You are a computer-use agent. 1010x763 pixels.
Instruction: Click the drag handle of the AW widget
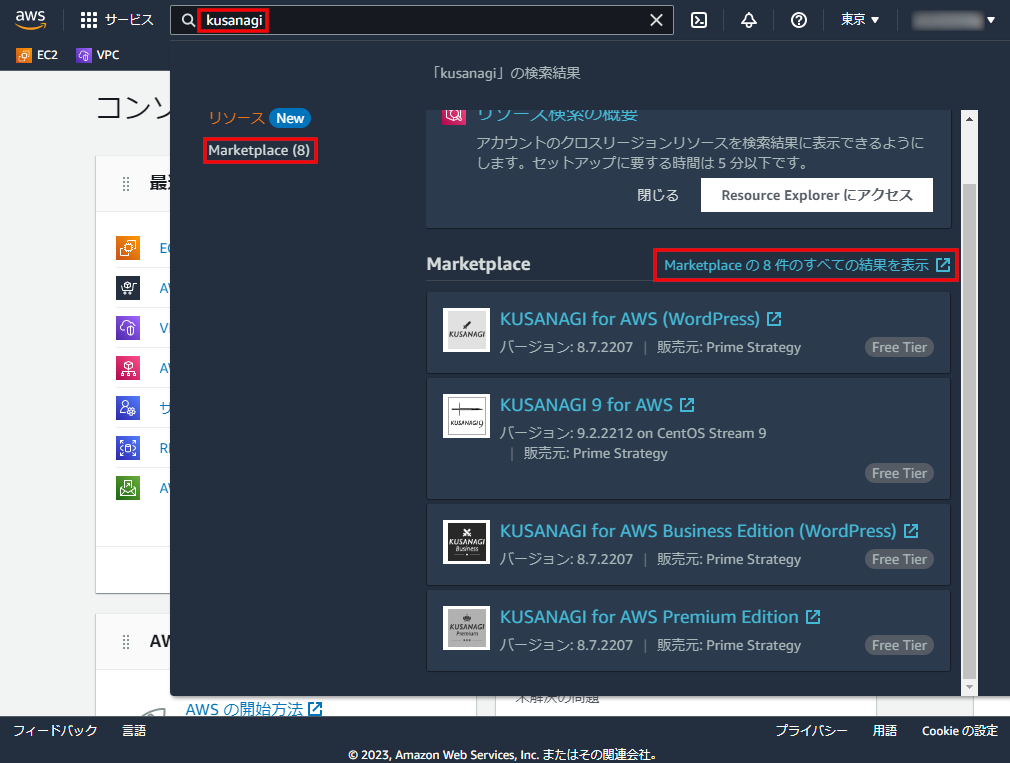(x=126, y=642)
